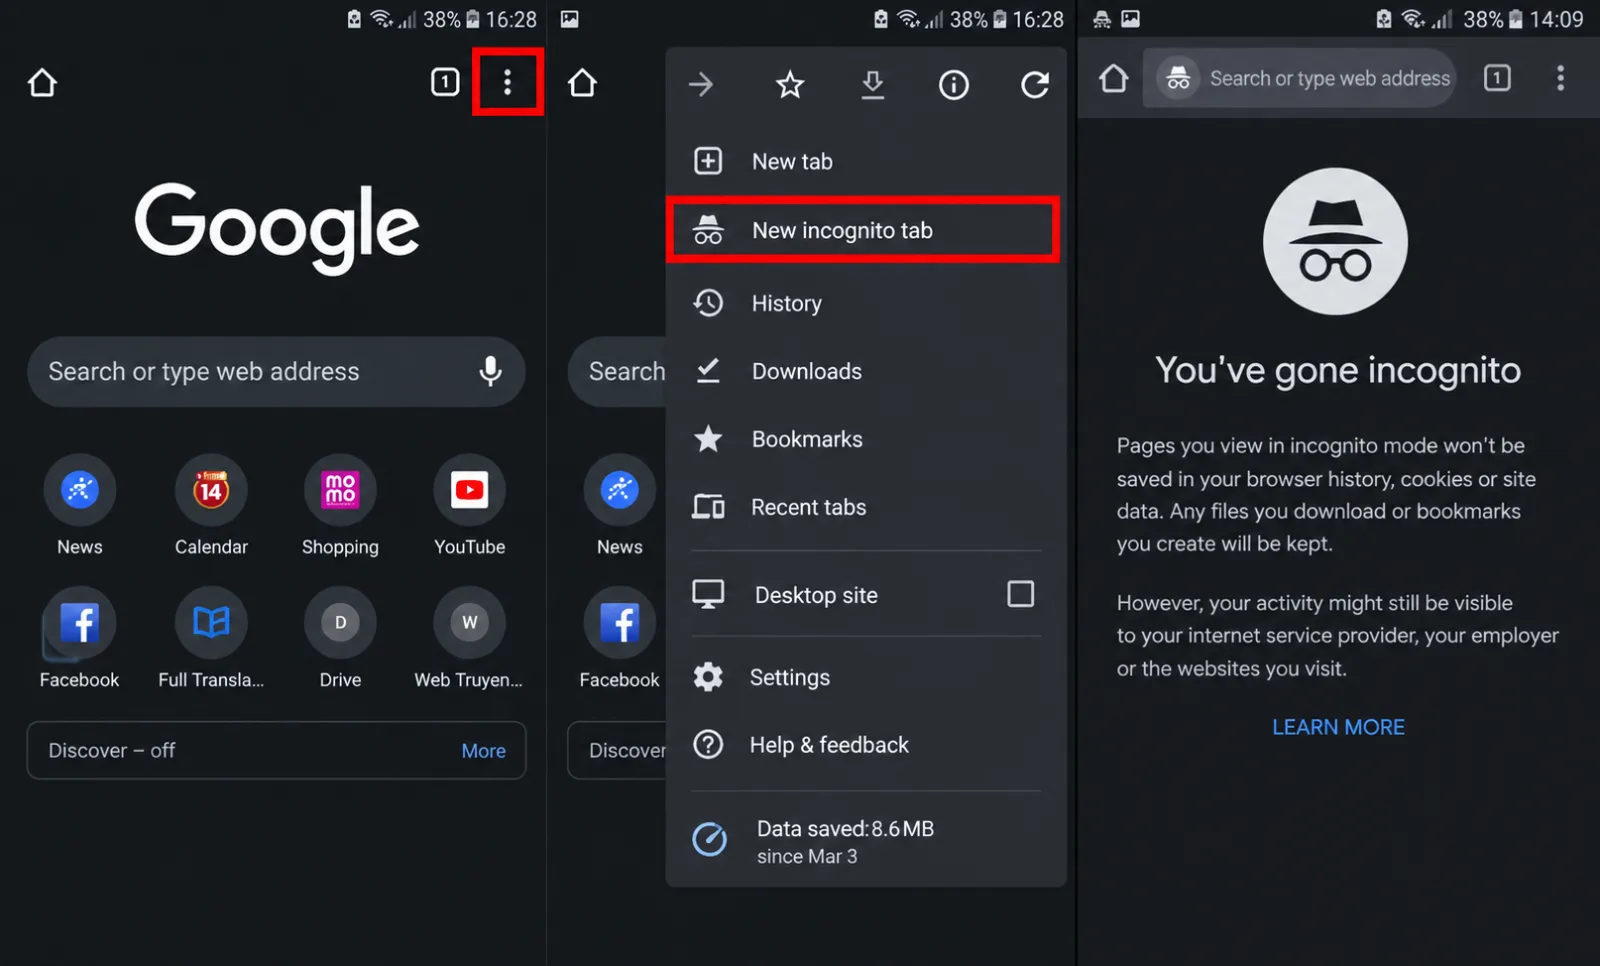
Task: Select New incognito tab
Action: pos(862,230)
